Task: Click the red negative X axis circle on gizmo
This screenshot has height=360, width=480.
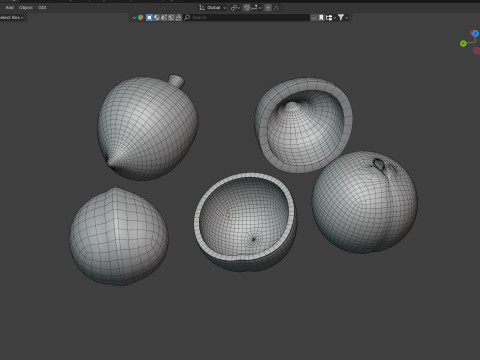Action: point(477,51)
